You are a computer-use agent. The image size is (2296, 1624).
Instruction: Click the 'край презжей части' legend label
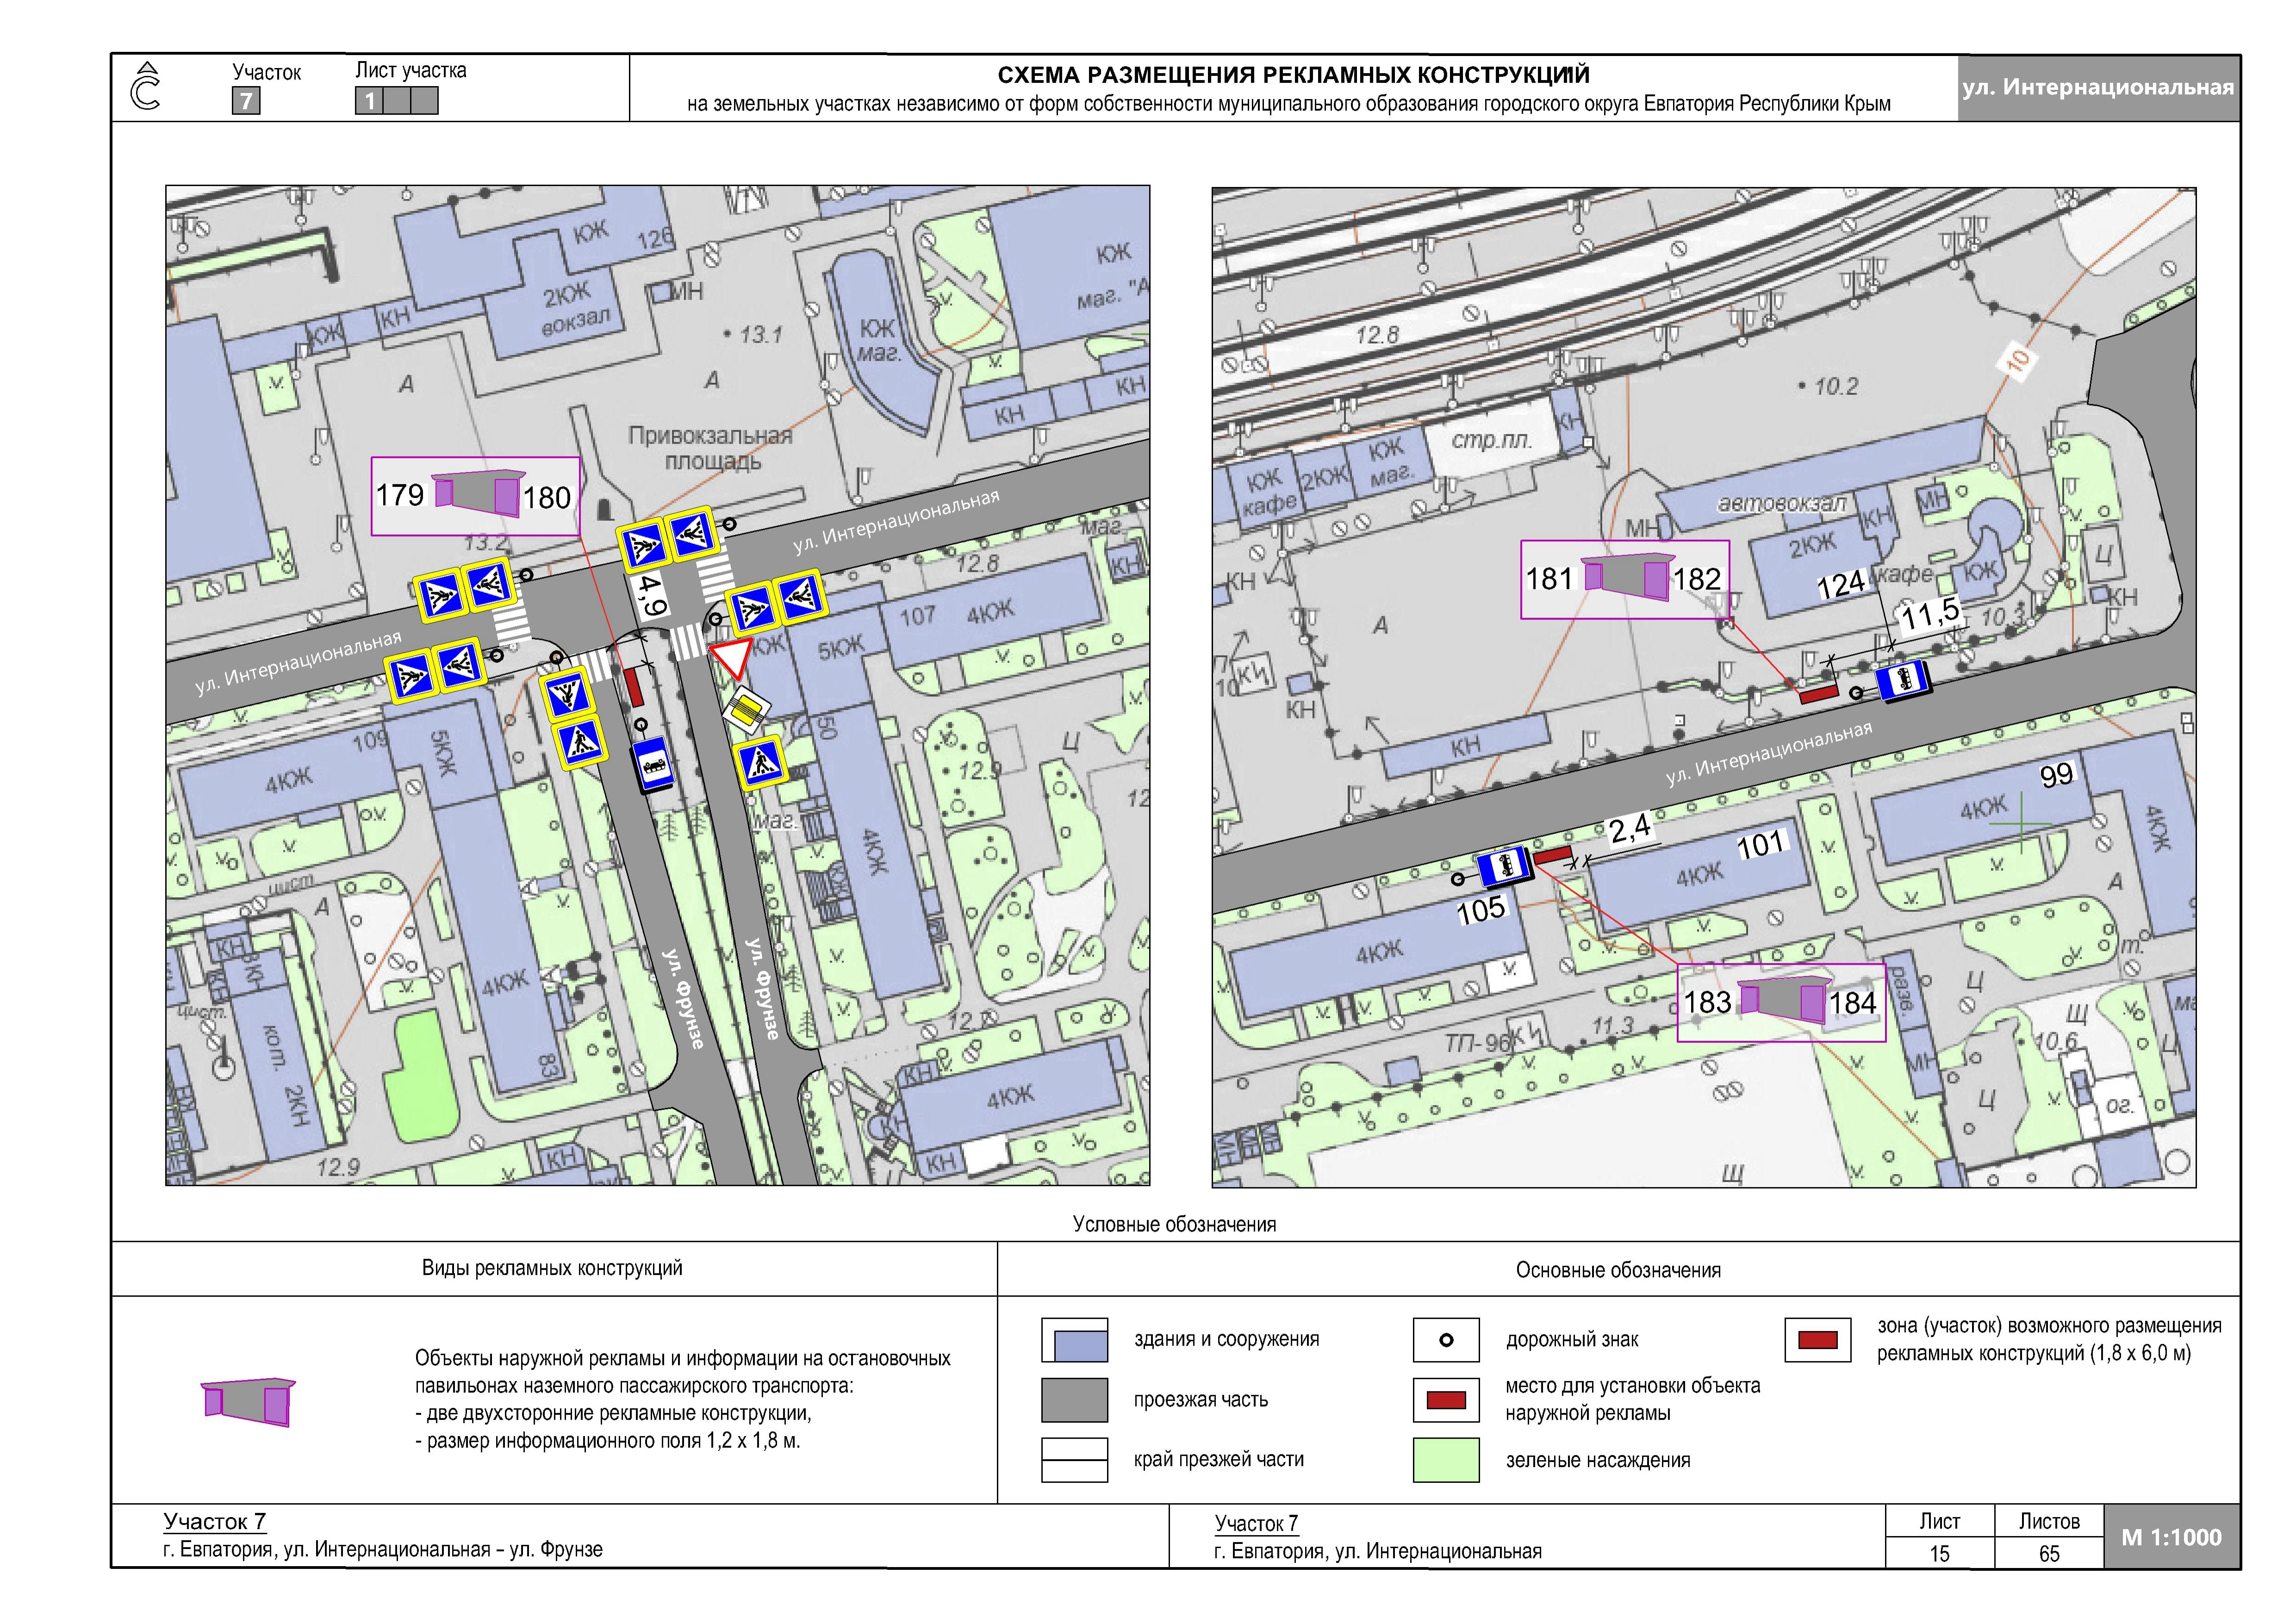pos(1219,1460)
